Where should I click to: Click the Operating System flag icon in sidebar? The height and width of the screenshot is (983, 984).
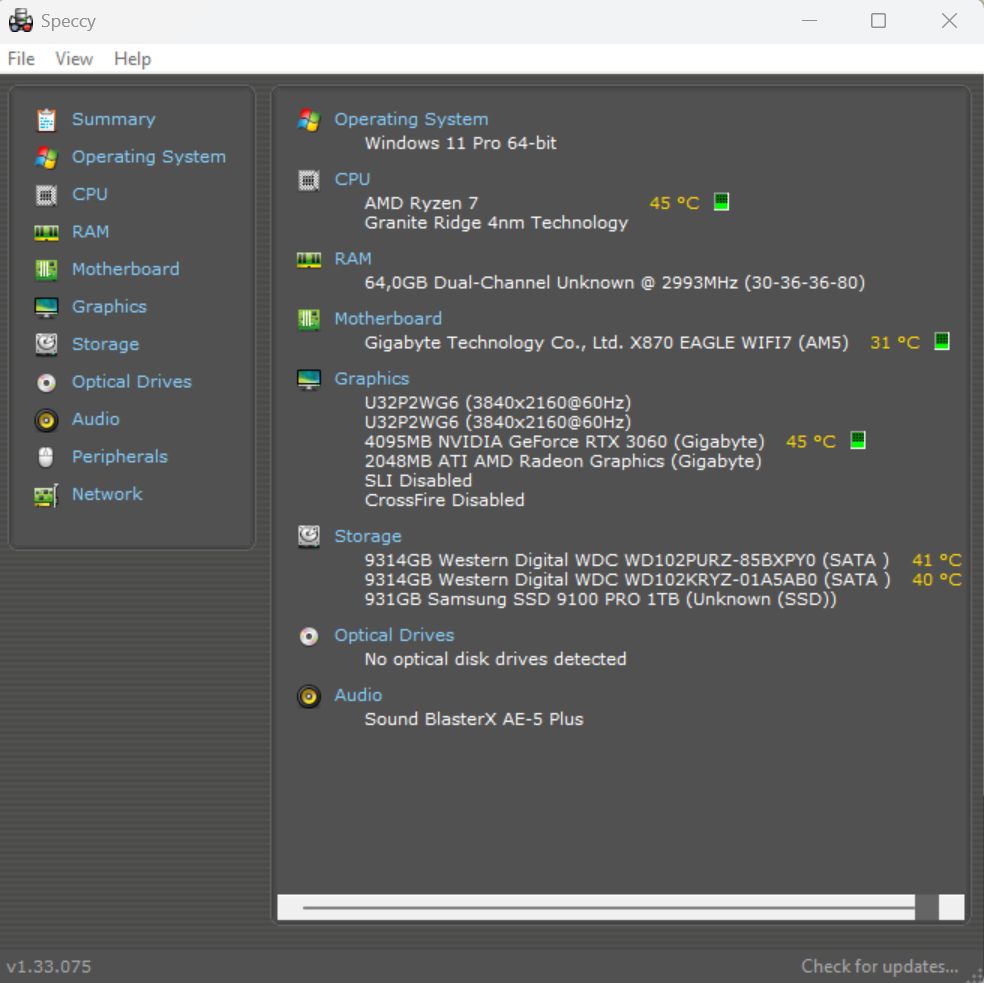coord(46,157)
